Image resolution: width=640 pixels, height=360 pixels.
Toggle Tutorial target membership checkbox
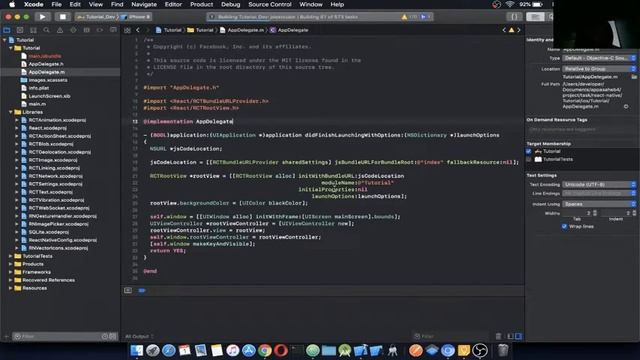529,151
